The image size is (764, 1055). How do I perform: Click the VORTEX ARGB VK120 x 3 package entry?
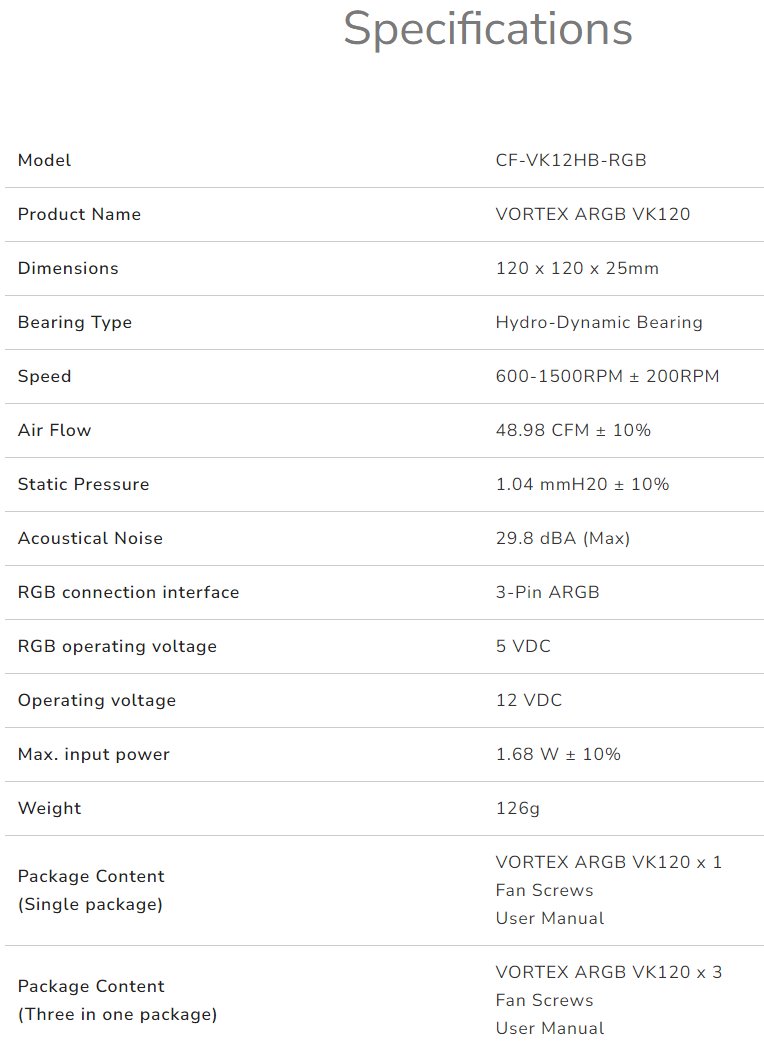point(608,972)
